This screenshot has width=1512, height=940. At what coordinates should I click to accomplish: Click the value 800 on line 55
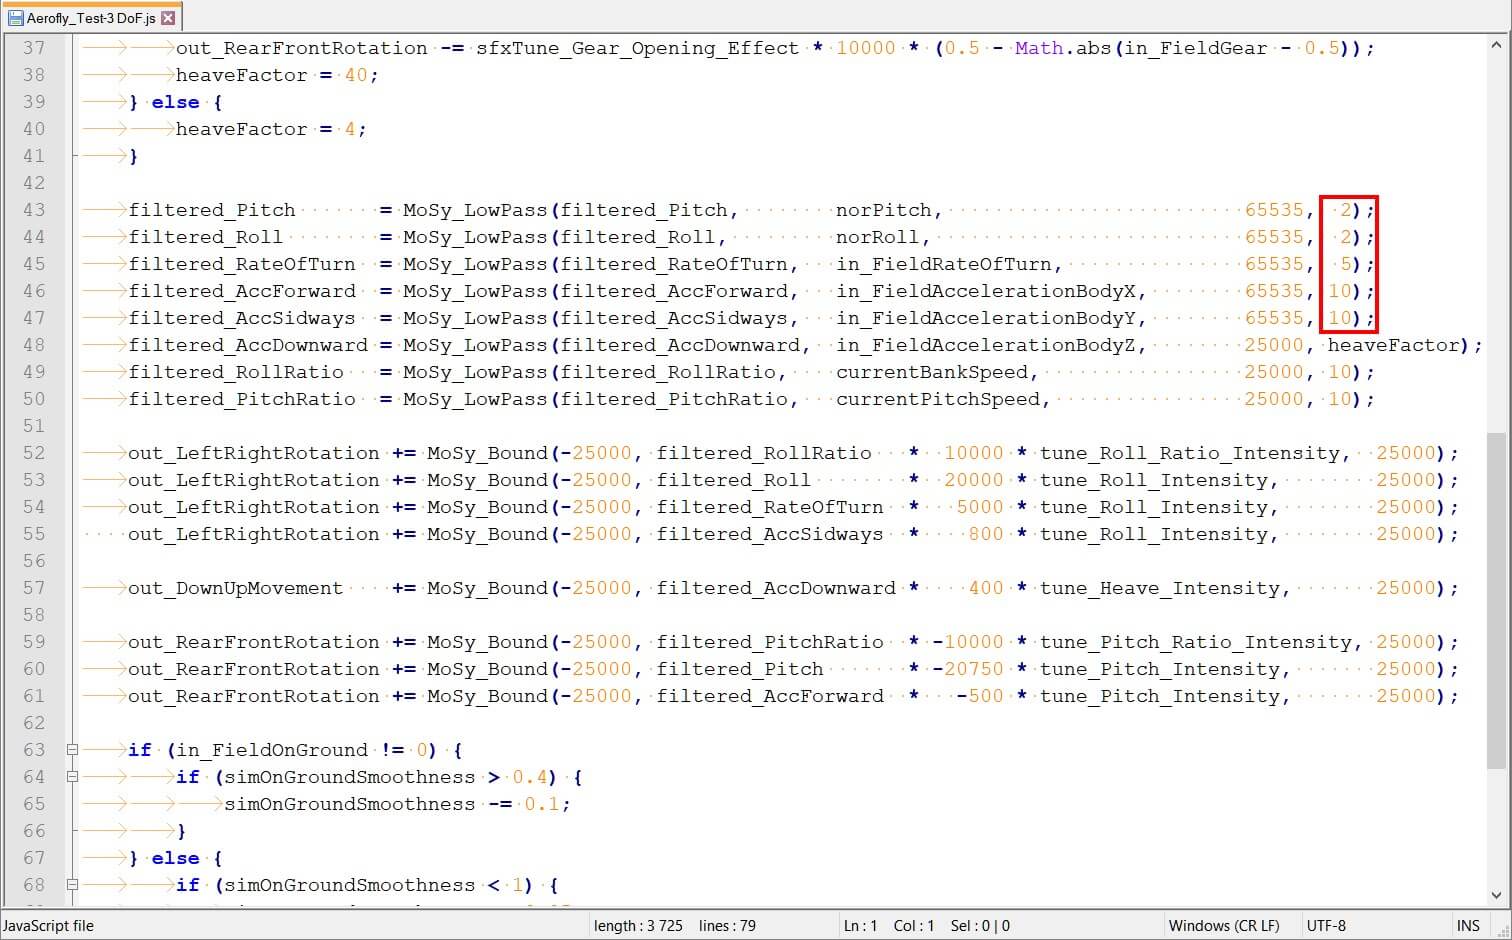click(x=986, y=534)
